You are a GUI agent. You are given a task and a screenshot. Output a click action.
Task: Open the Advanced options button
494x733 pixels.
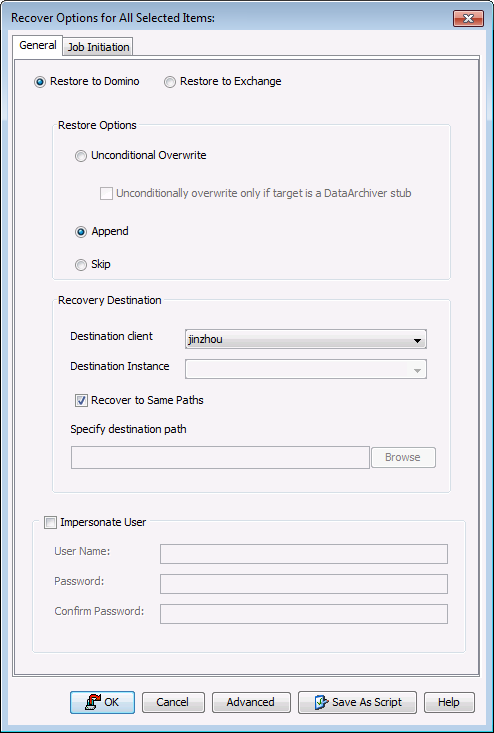(x=251, y=702)
